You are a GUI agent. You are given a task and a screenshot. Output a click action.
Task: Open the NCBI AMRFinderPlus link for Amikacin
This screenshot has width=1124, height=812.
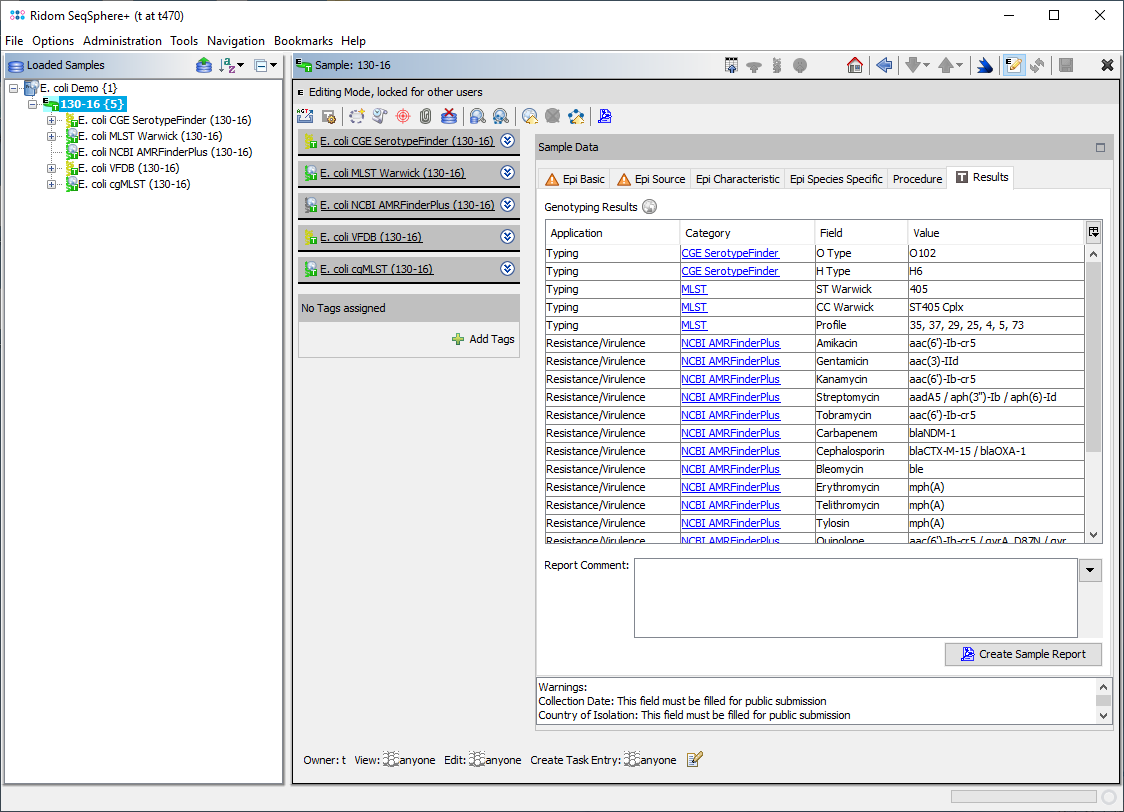tap(730, 343)
